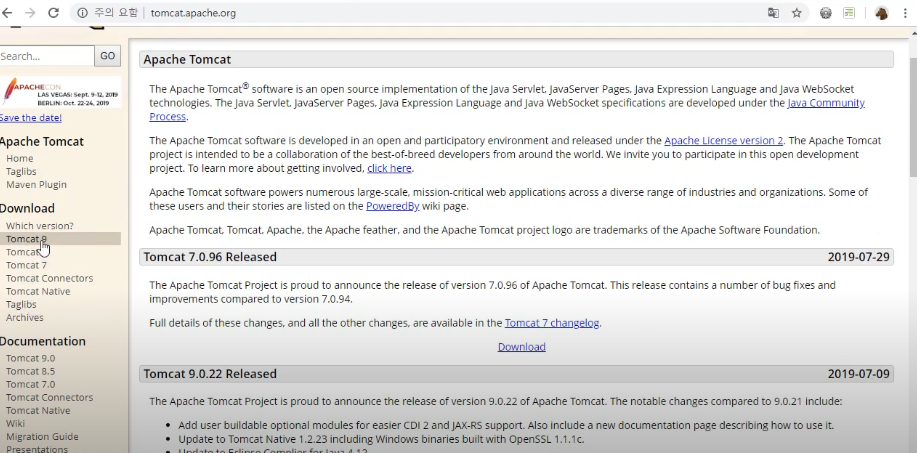The image size is (917, 453).
Task: Reload the Tomcat page
Action: point(53,13)
